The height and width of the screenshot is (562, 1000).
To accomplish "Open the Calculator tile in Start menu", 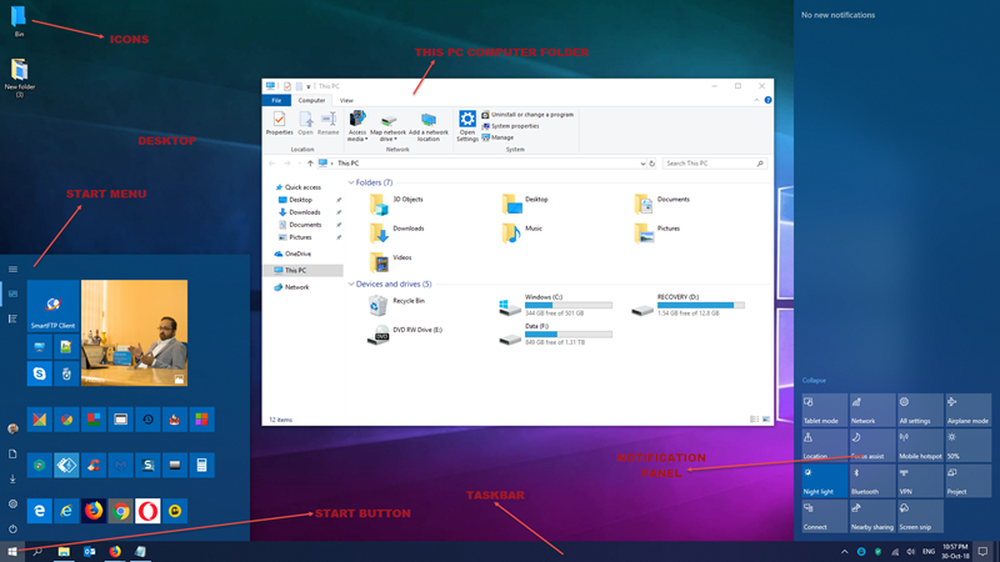I will coord(201,464).
